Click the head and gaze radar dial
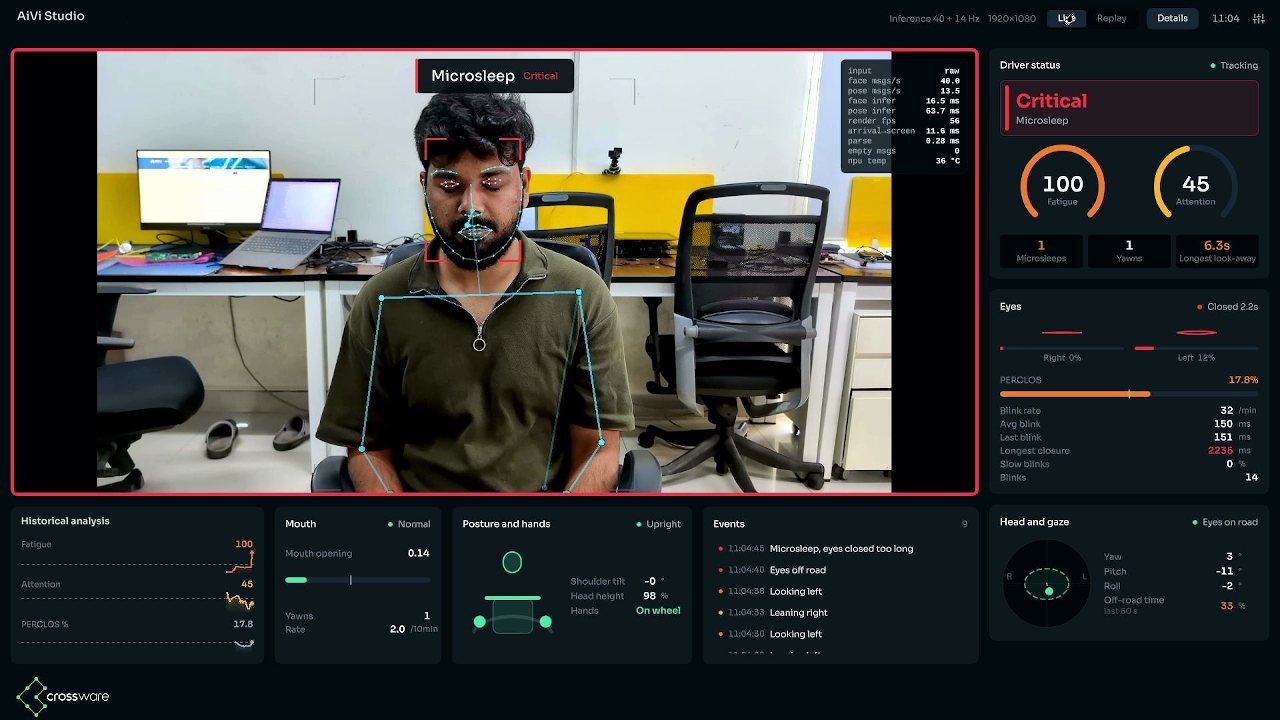This screenshot has width=1280, height=720. tap(1046, 583)
